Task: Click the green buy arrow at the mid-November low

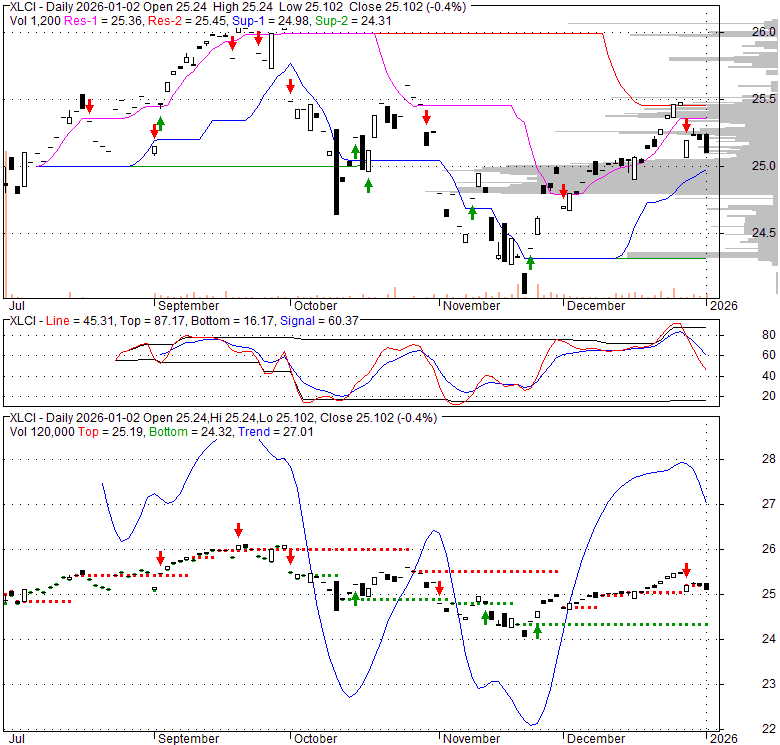Action: [530, 262]
